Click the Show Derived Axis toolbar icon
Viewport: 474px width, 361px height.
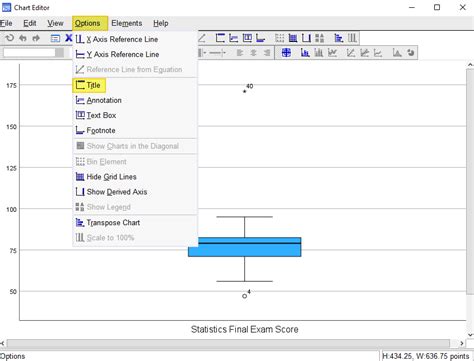pos(306,38)
